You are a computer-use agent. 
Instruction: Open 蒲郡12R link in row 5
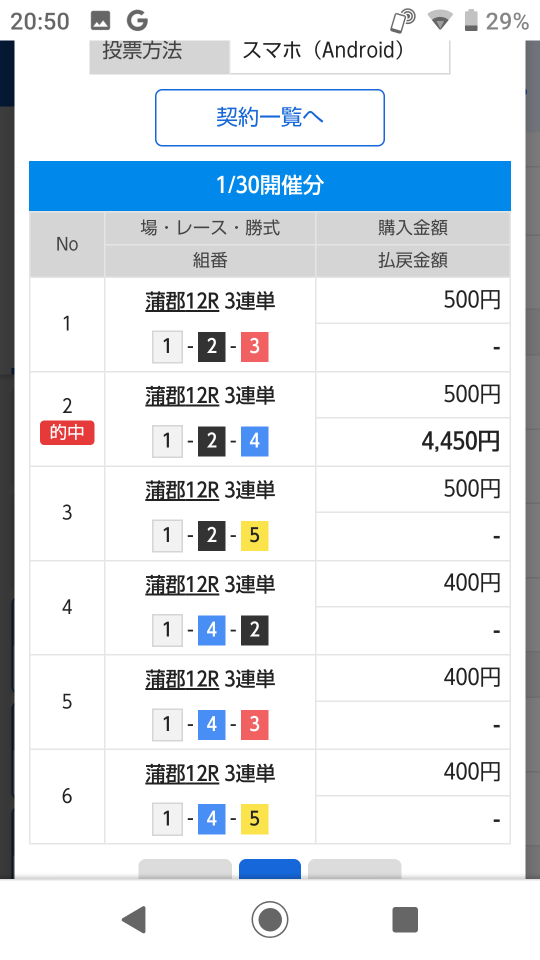click(x=182, y=678)
